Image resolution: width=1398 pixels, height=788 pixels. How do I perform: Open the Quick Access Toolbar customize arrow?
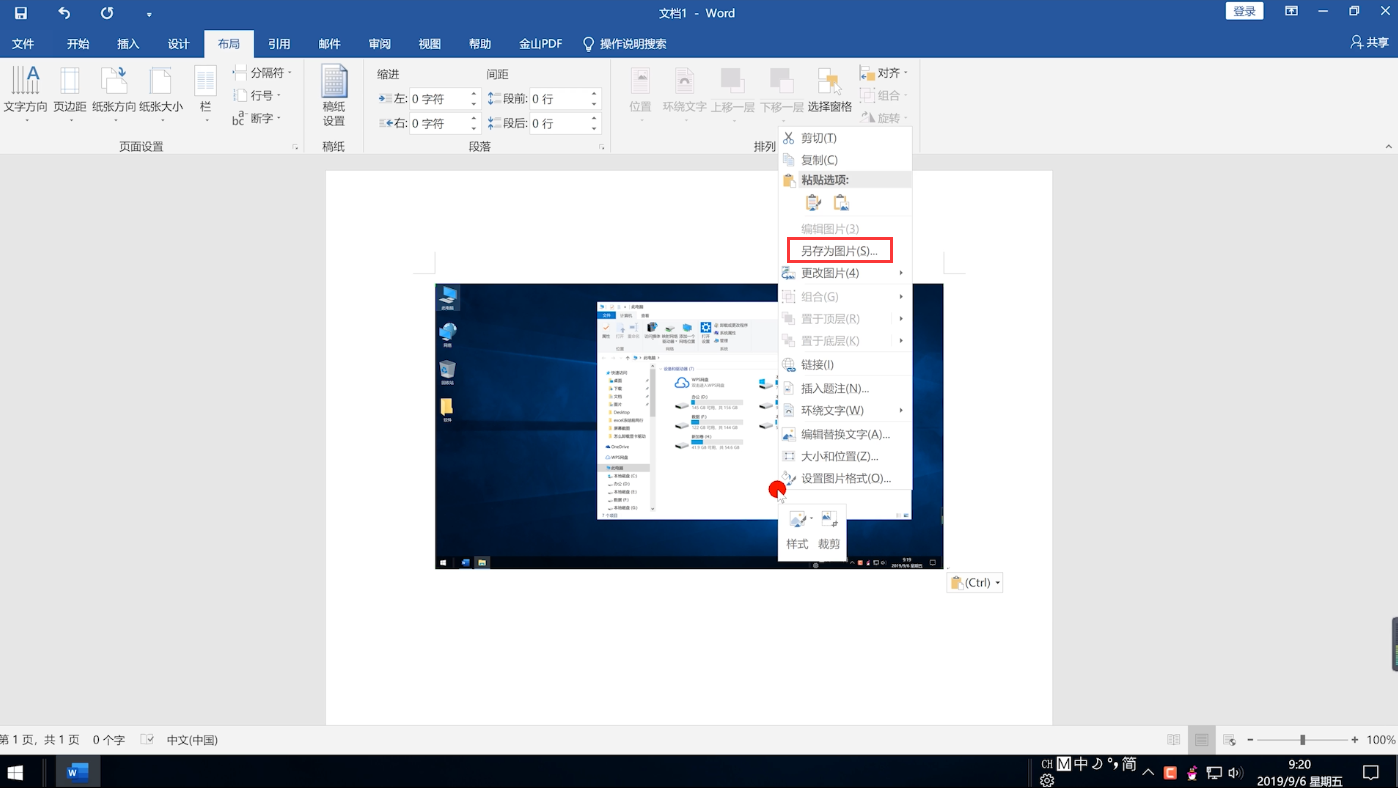(149, 14)
